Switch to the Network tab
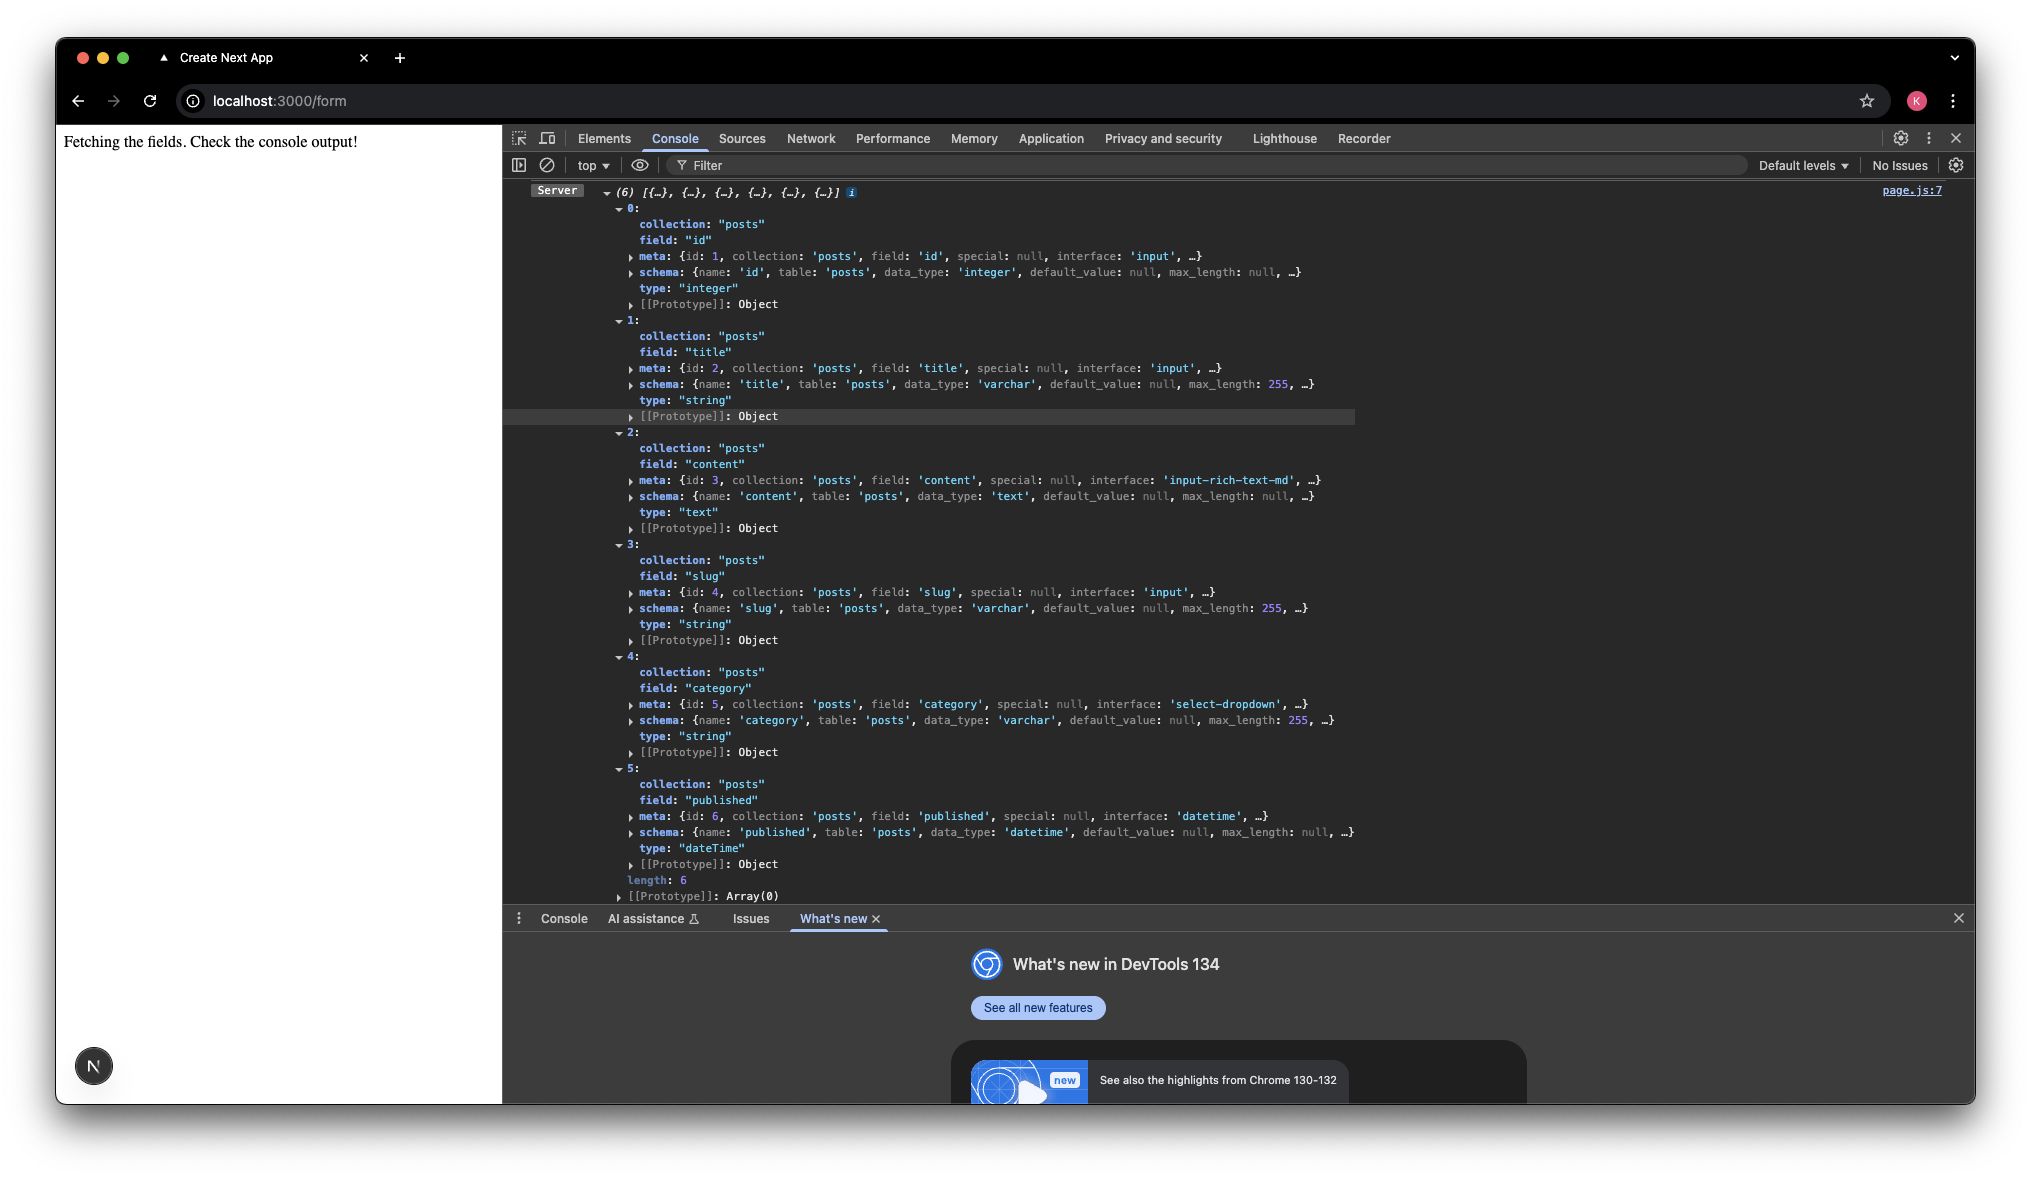The width and height of the screenshot is (2031, 1178). tap(810, 138)
